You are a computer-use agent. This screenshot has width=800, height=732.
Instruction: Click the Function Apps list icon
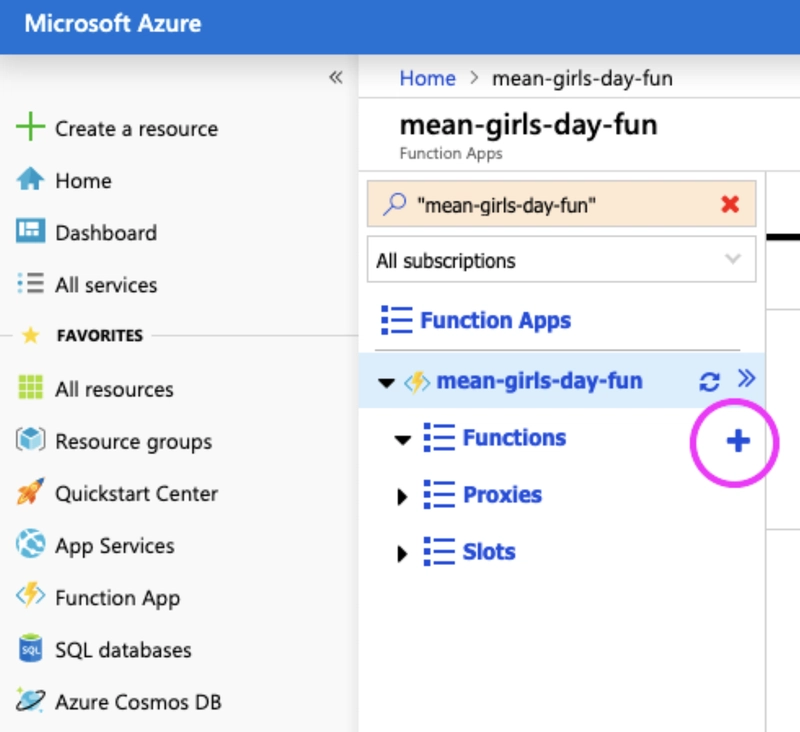pyautogui.click(x=396, y=320)
